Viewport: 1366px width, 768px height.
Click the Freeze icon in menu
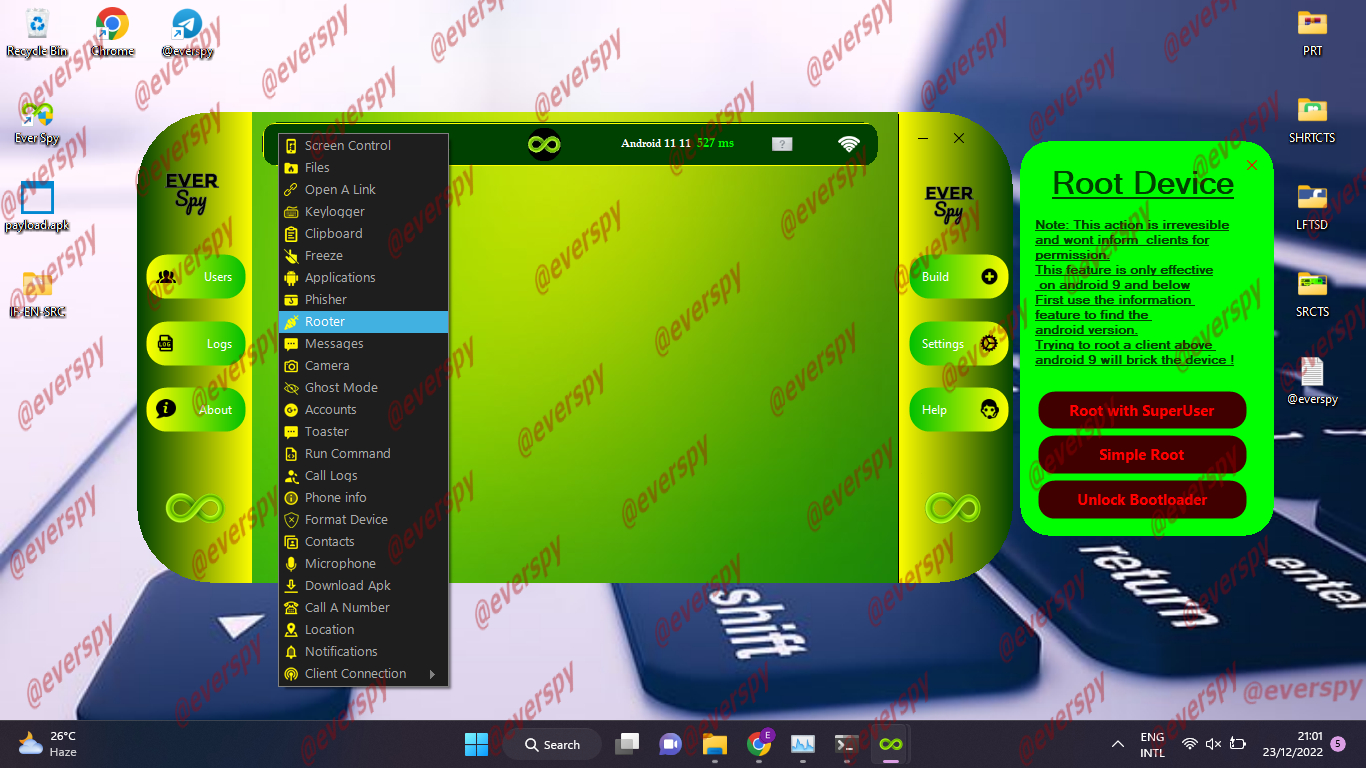(291, 256)
